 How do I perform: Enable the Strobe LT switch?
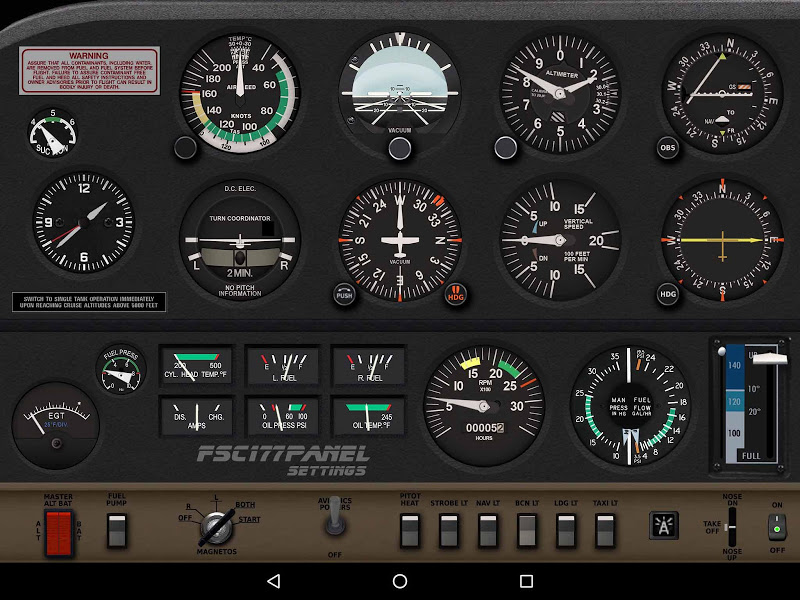(449, 530)
